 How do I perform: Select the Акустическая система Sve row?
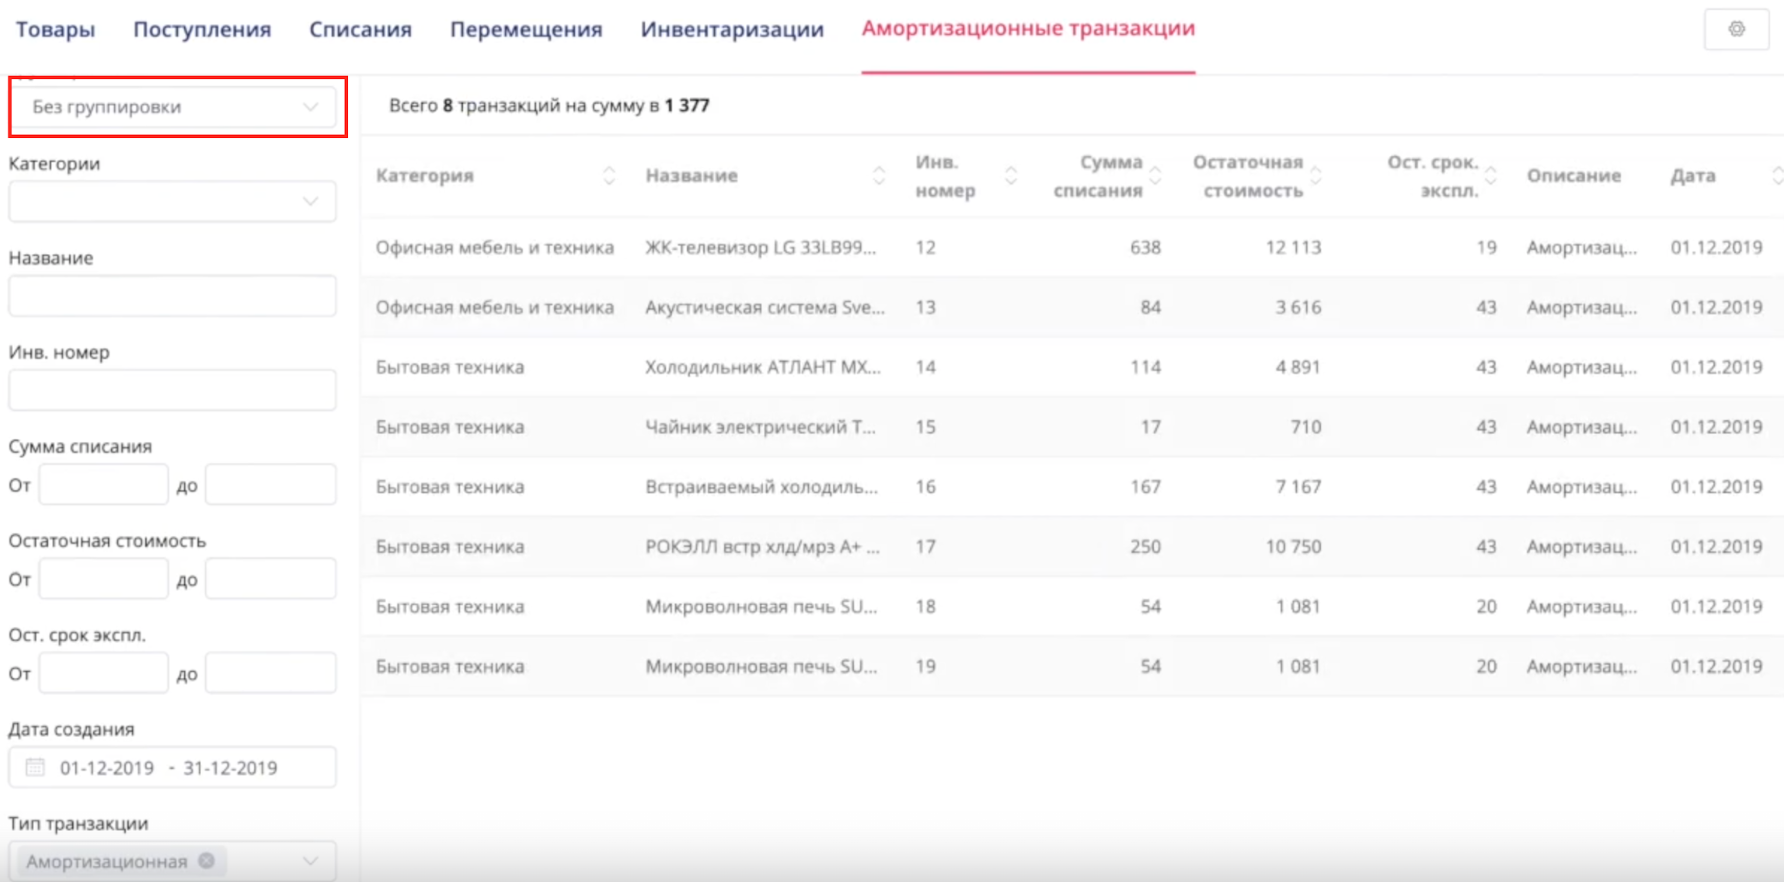[1072, 307]
